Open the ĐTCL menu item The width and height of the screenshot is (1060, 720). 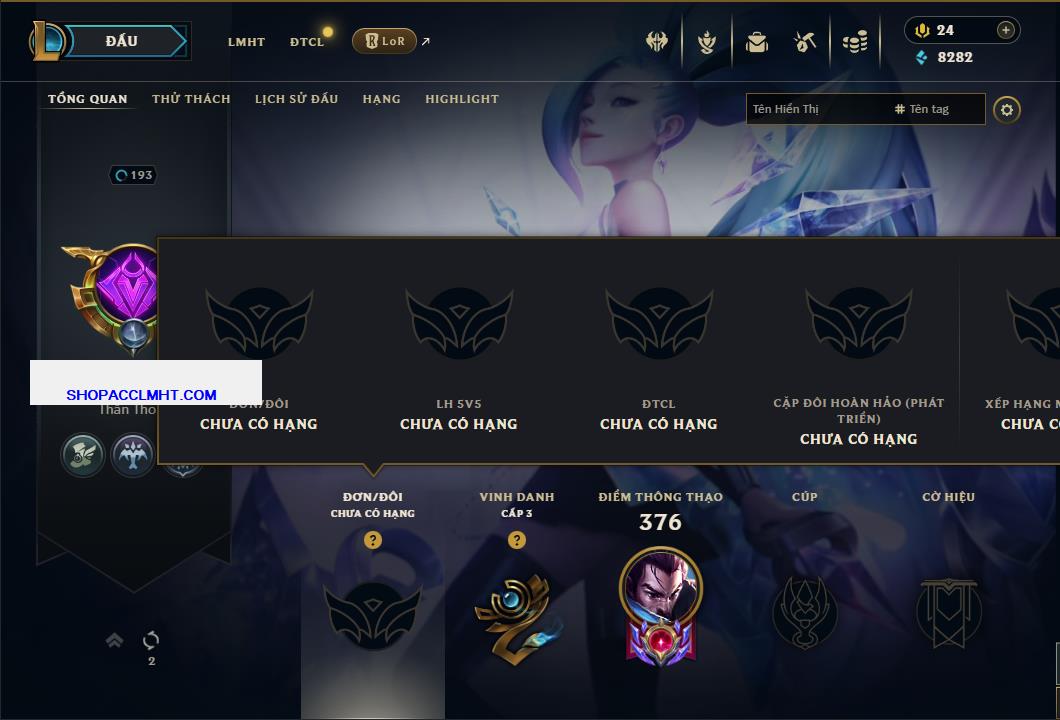[307, 41]
